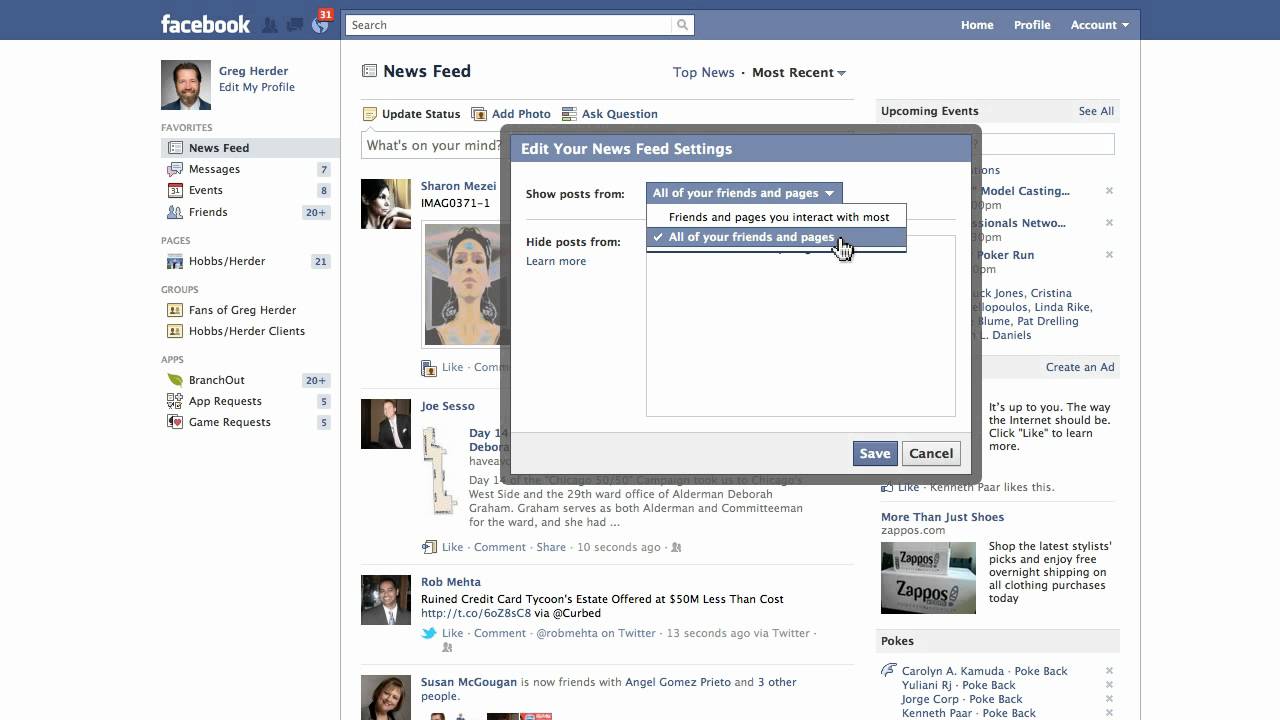The width and height of the screenshot is (1280, 720).
Task: Remove the Model Casting event with its X
Action: point(1109,191)
